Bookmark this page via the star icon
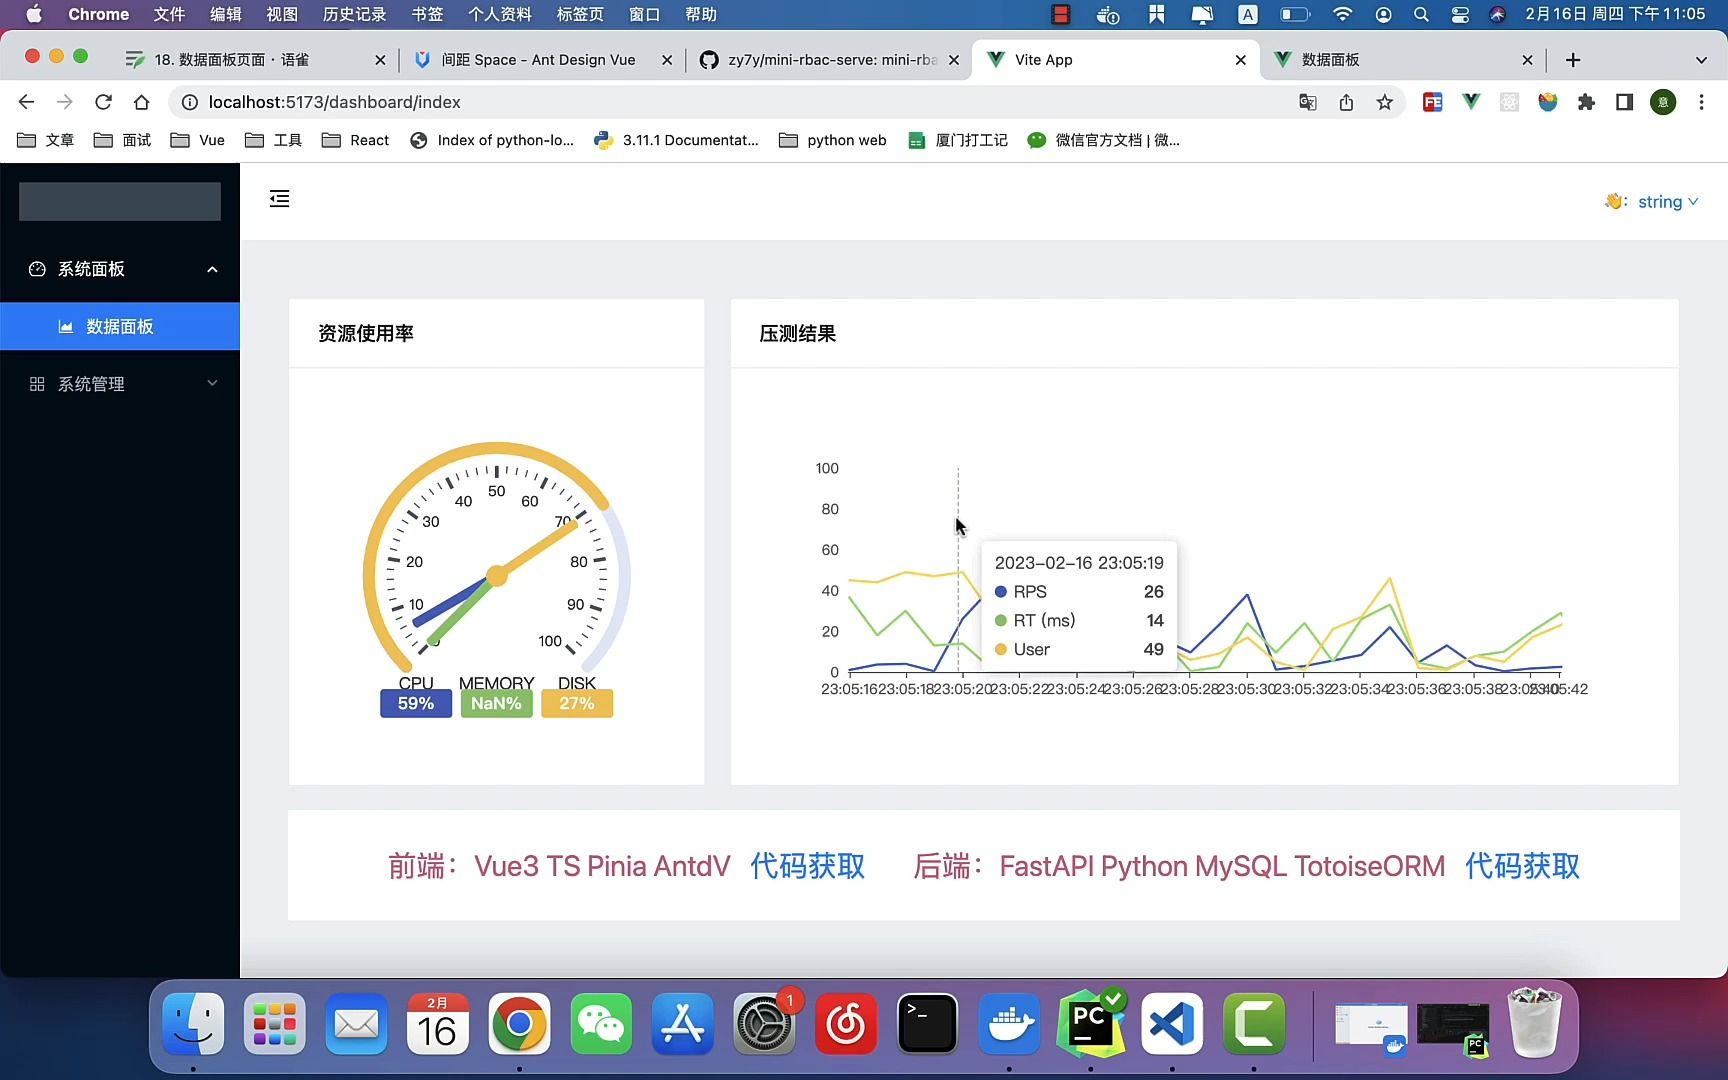The height and width of the screenshot is (1080, 1728). click(x=1384, y=101)
